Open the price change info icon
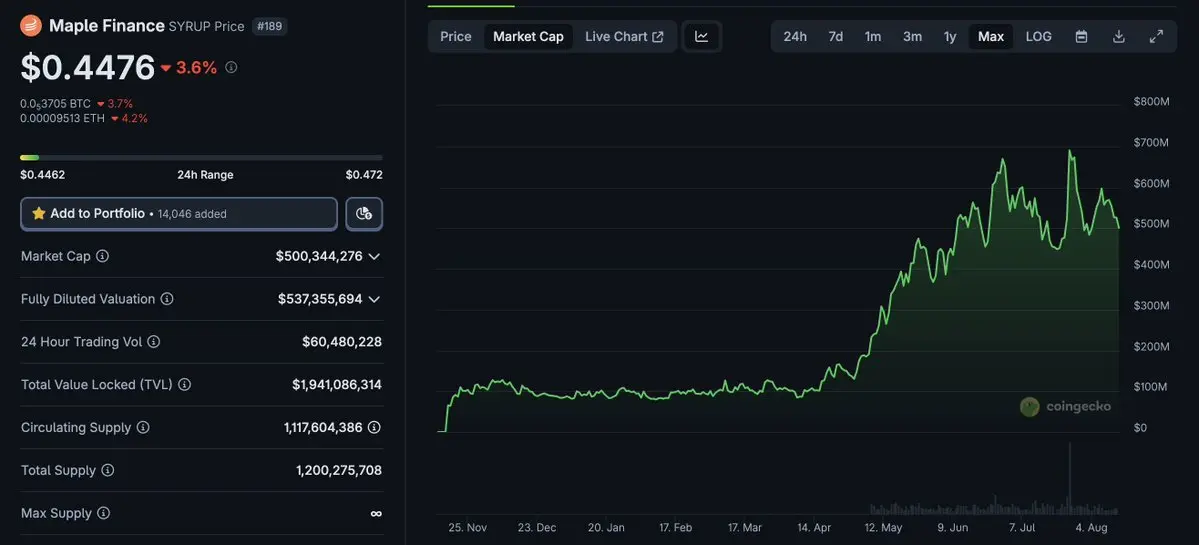This screenshot has height=545, width=1199. [231, 67]
